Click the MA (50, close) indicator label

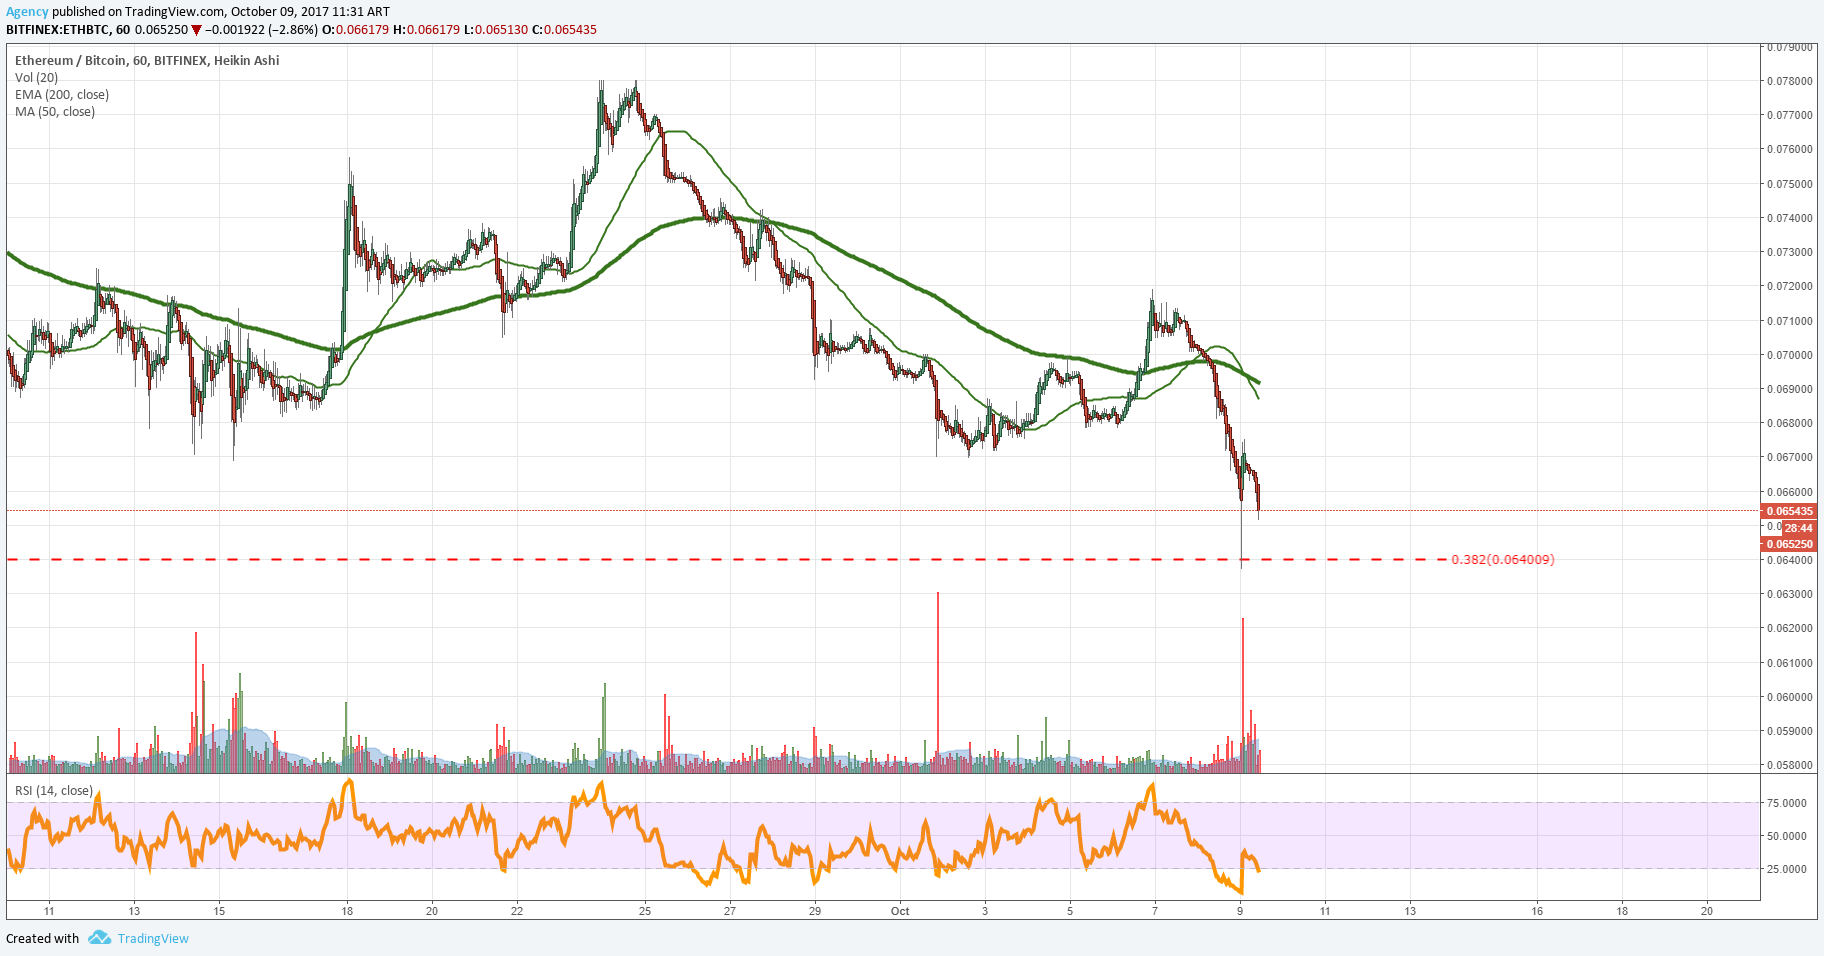click(x=55, y=111)
